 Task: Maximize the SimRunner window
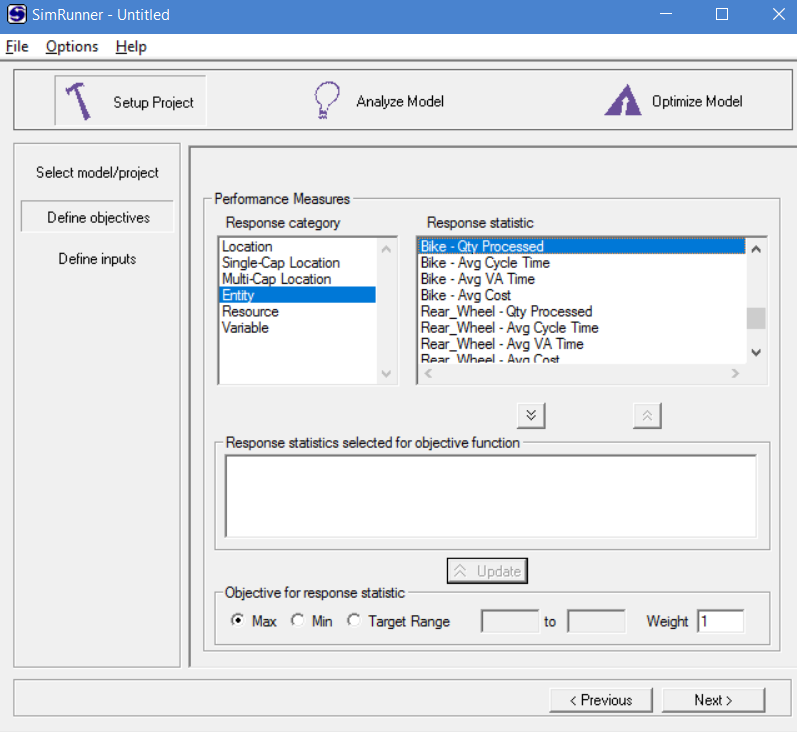pyautogui.click(x=722, y=14)
